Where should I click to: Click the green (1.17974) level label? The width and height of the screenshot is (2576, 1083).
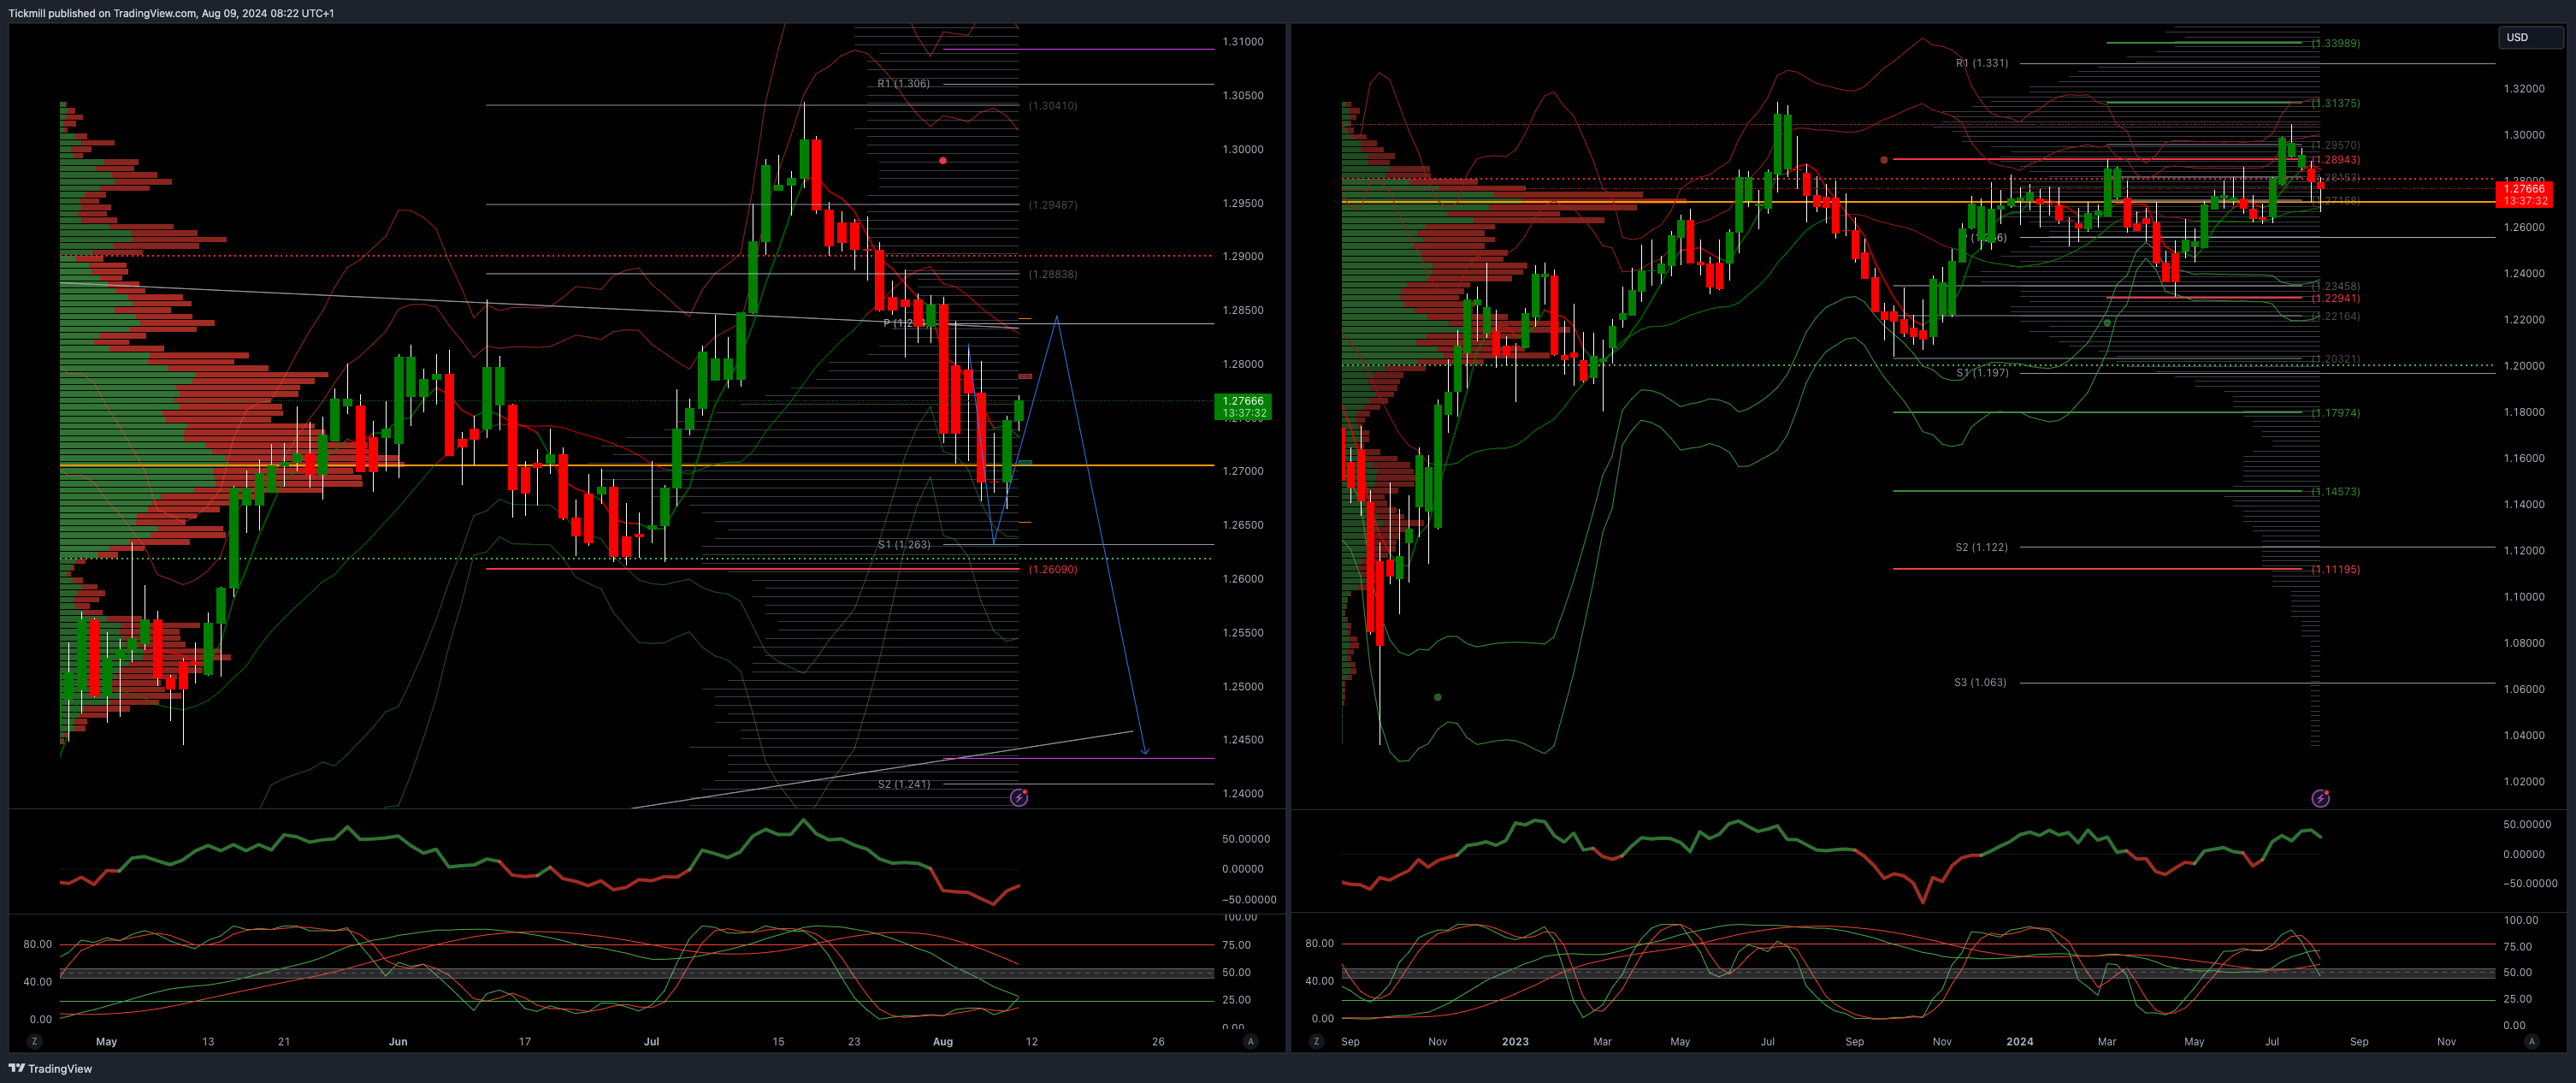pos(2336,412)
